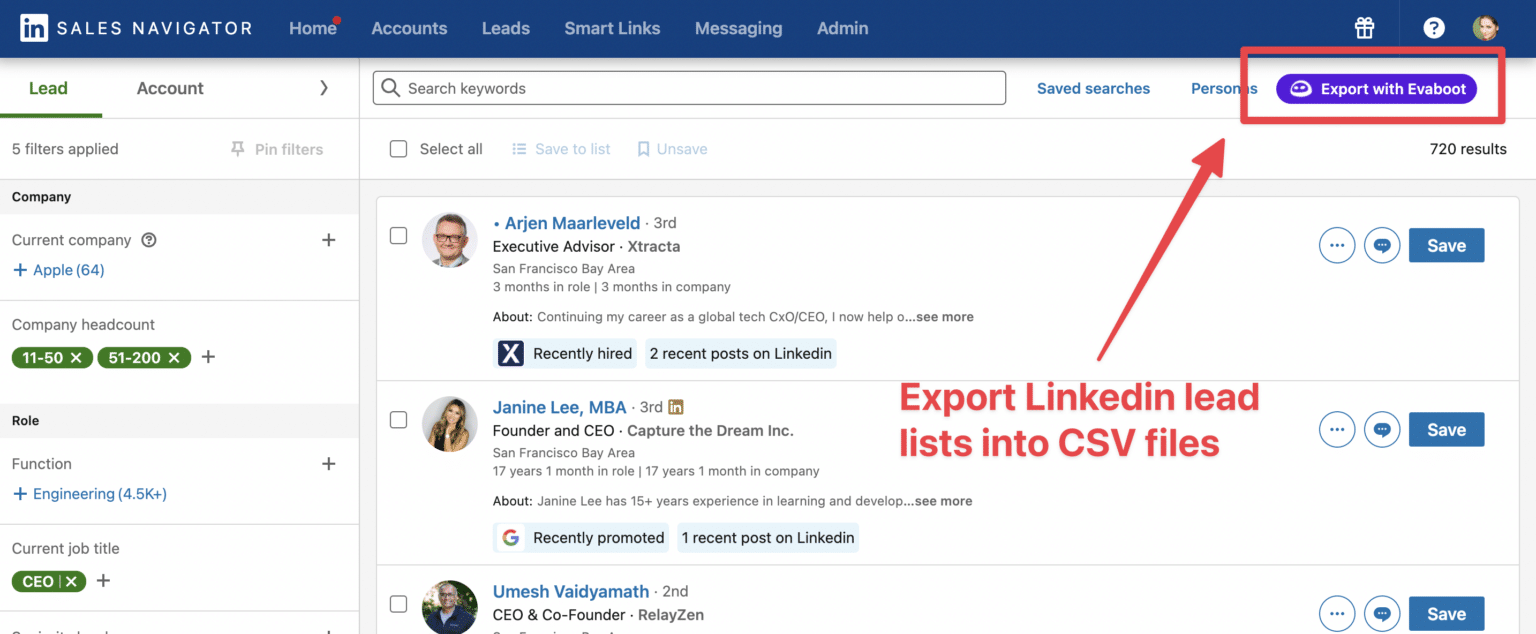Open the Messaging menu item
The image size is (1536, 634).
(738, 28)
